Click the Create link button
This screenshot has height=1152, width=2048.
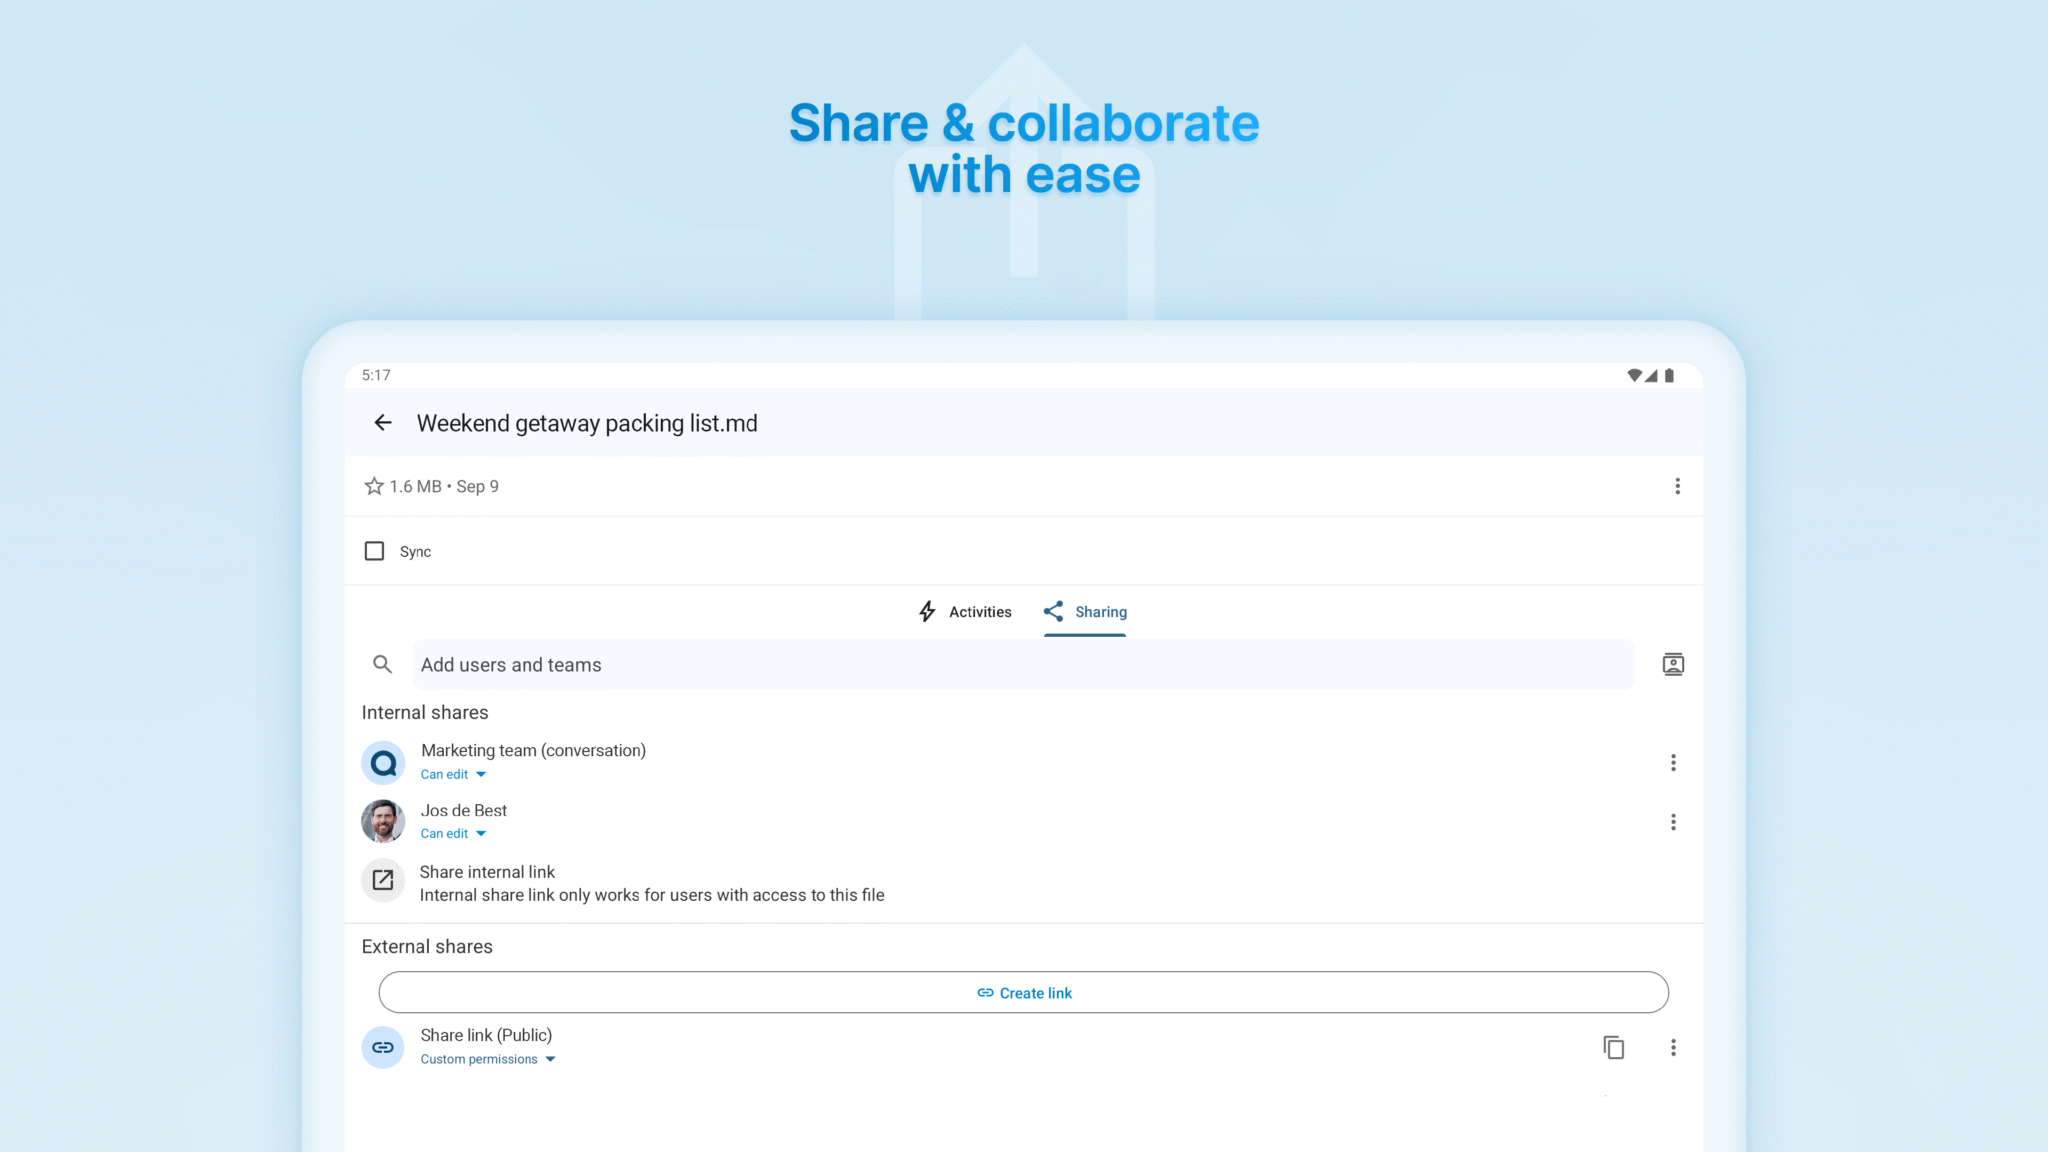pos(1024,992)
